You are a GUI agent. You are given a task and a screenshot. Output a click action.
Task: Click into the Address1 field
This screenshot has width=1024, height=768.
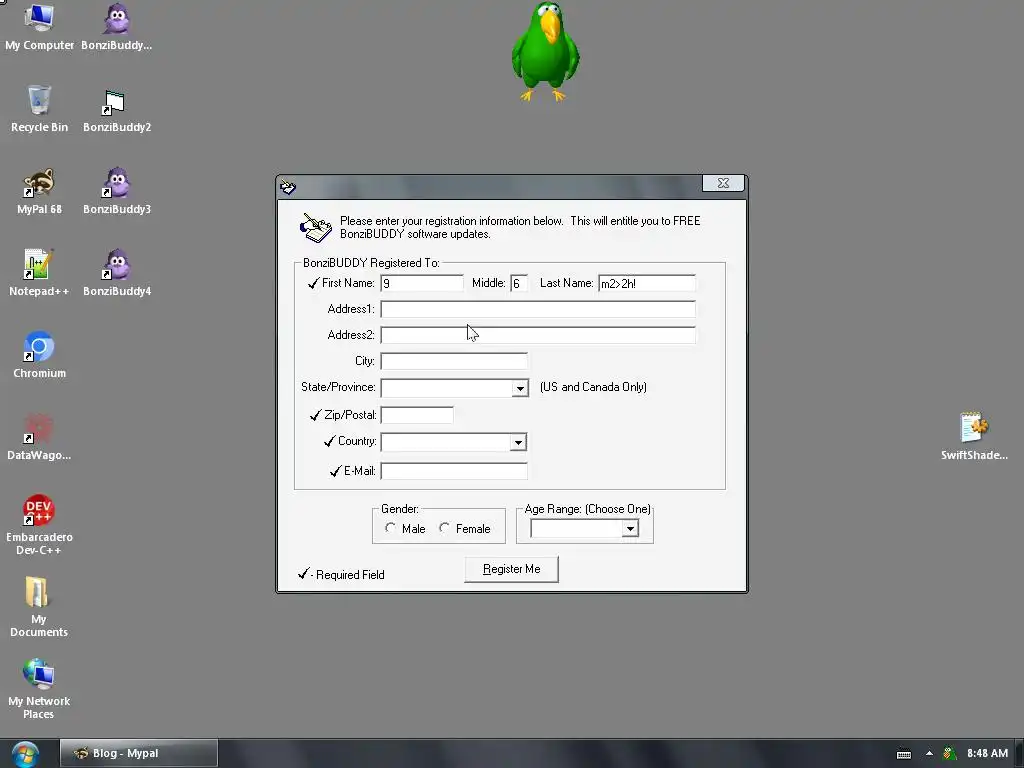(x=538, y=309)
